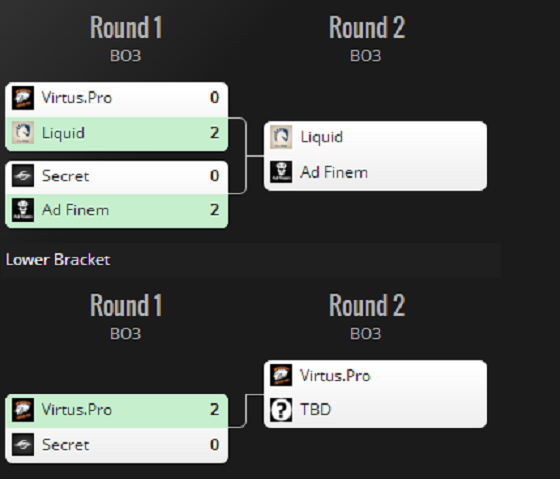560x479 pixels.
Task: Click the Virtus.Pro logo in lower bracket Round 1
Action: (x=23, y=410)
